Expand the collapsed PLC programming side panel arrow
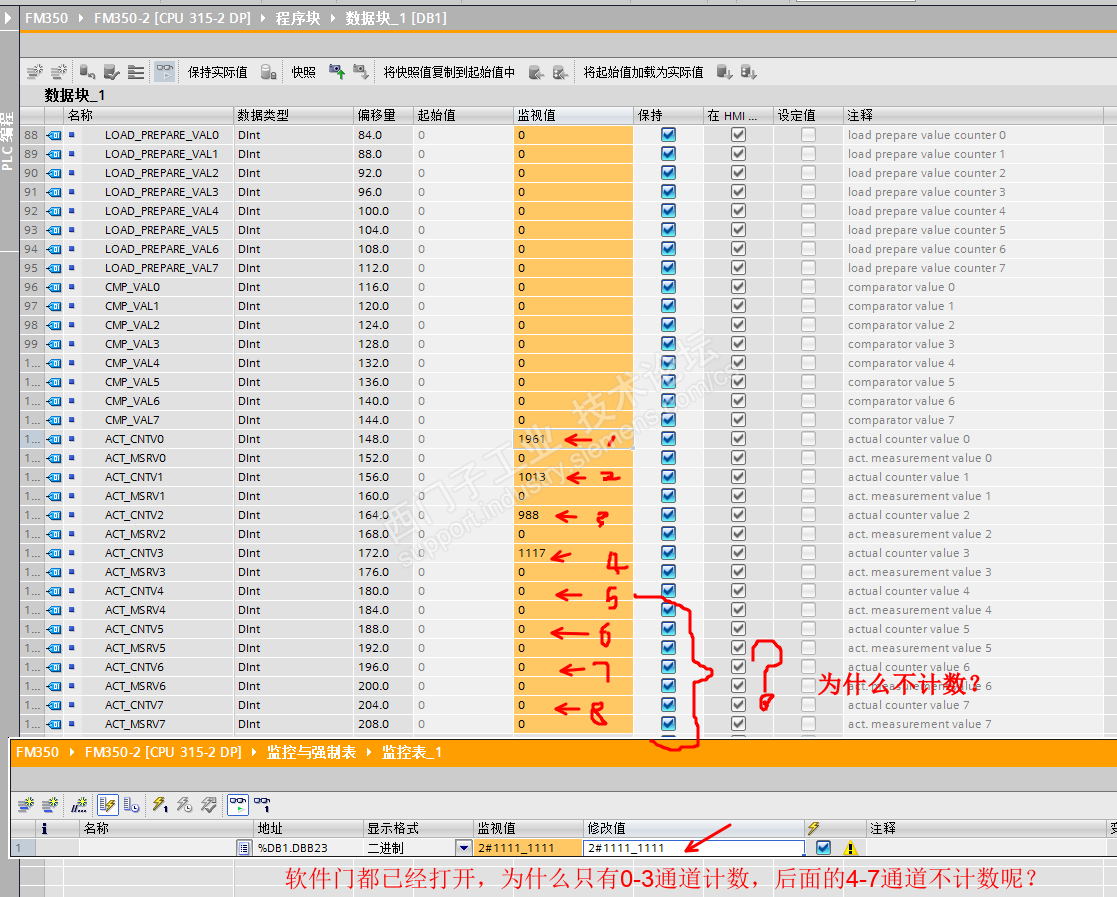 click(x=9, y=18)
